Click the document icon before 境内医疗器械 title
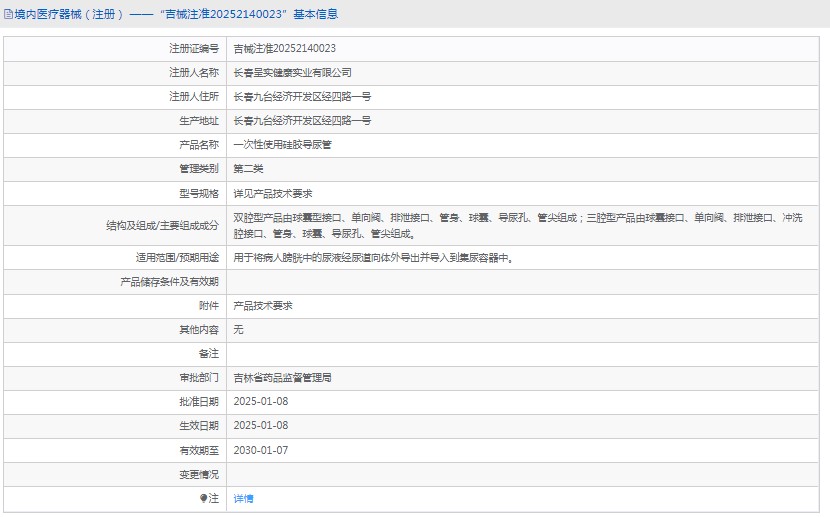Viewport: 830px width, 517px height. point(8,14)
